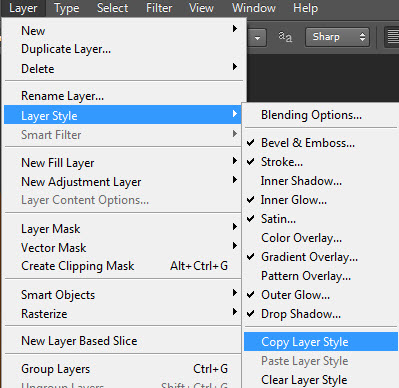Image resolution: width=399 pixels, height=388 pixels.
Task: Expand the New submenu
Action: pos(123,31)
